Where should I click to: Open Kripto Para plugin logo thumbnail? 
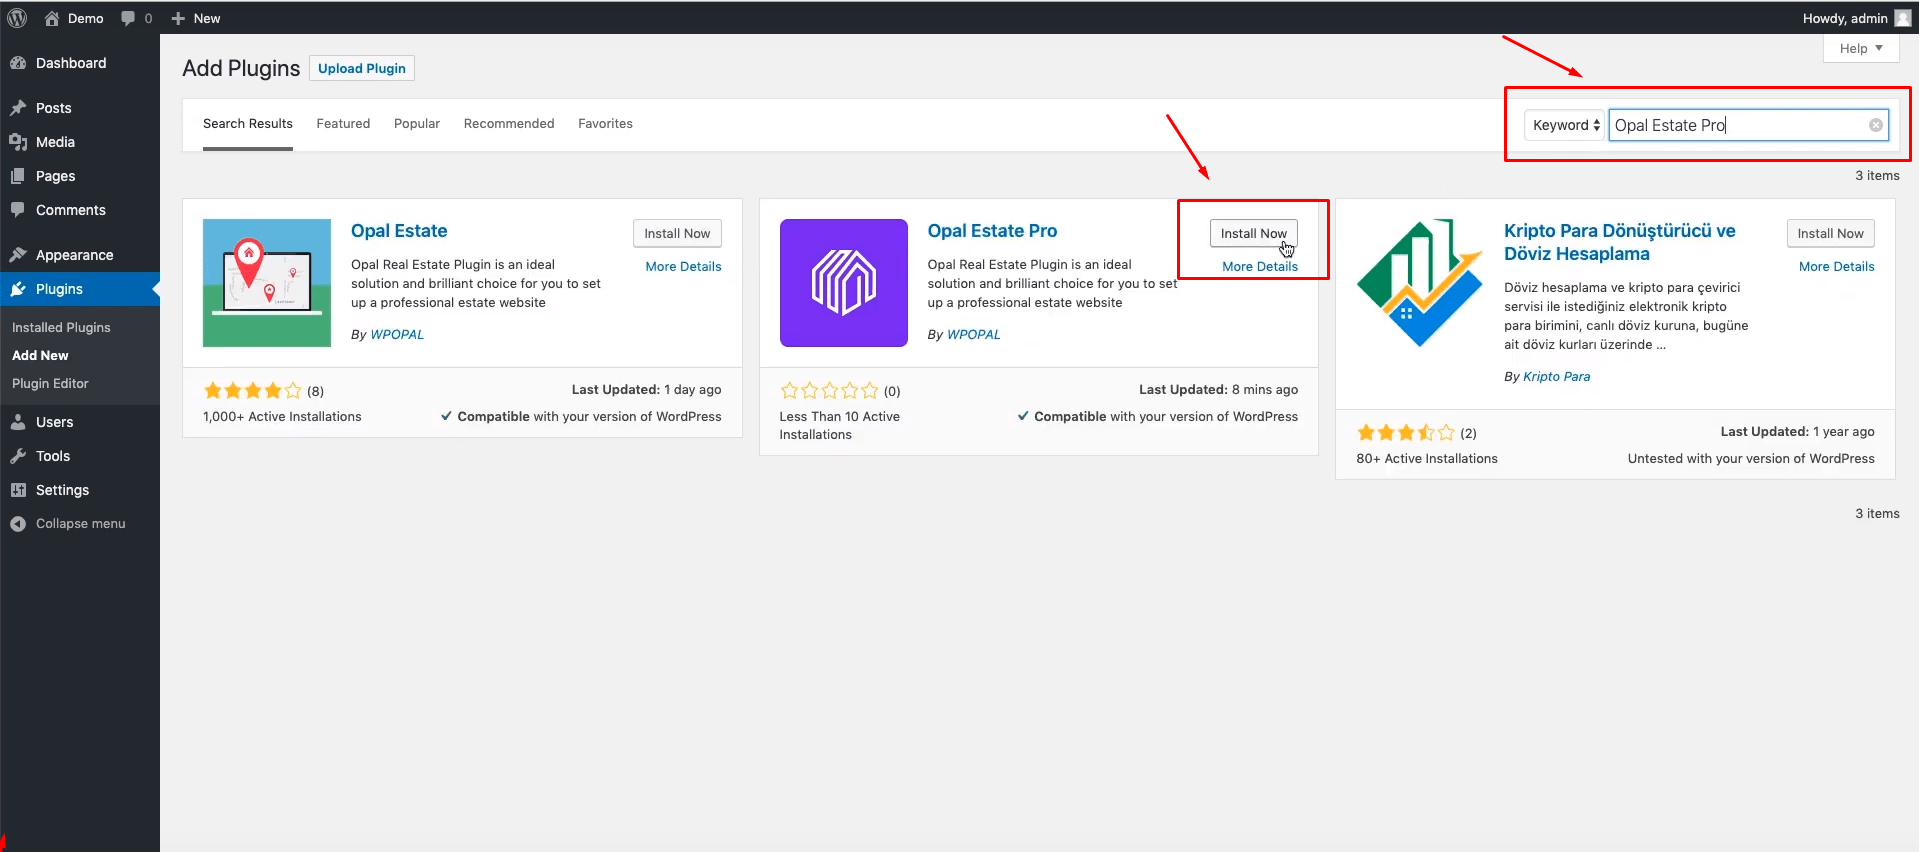pyautogui.click(x=1420, y=283)
